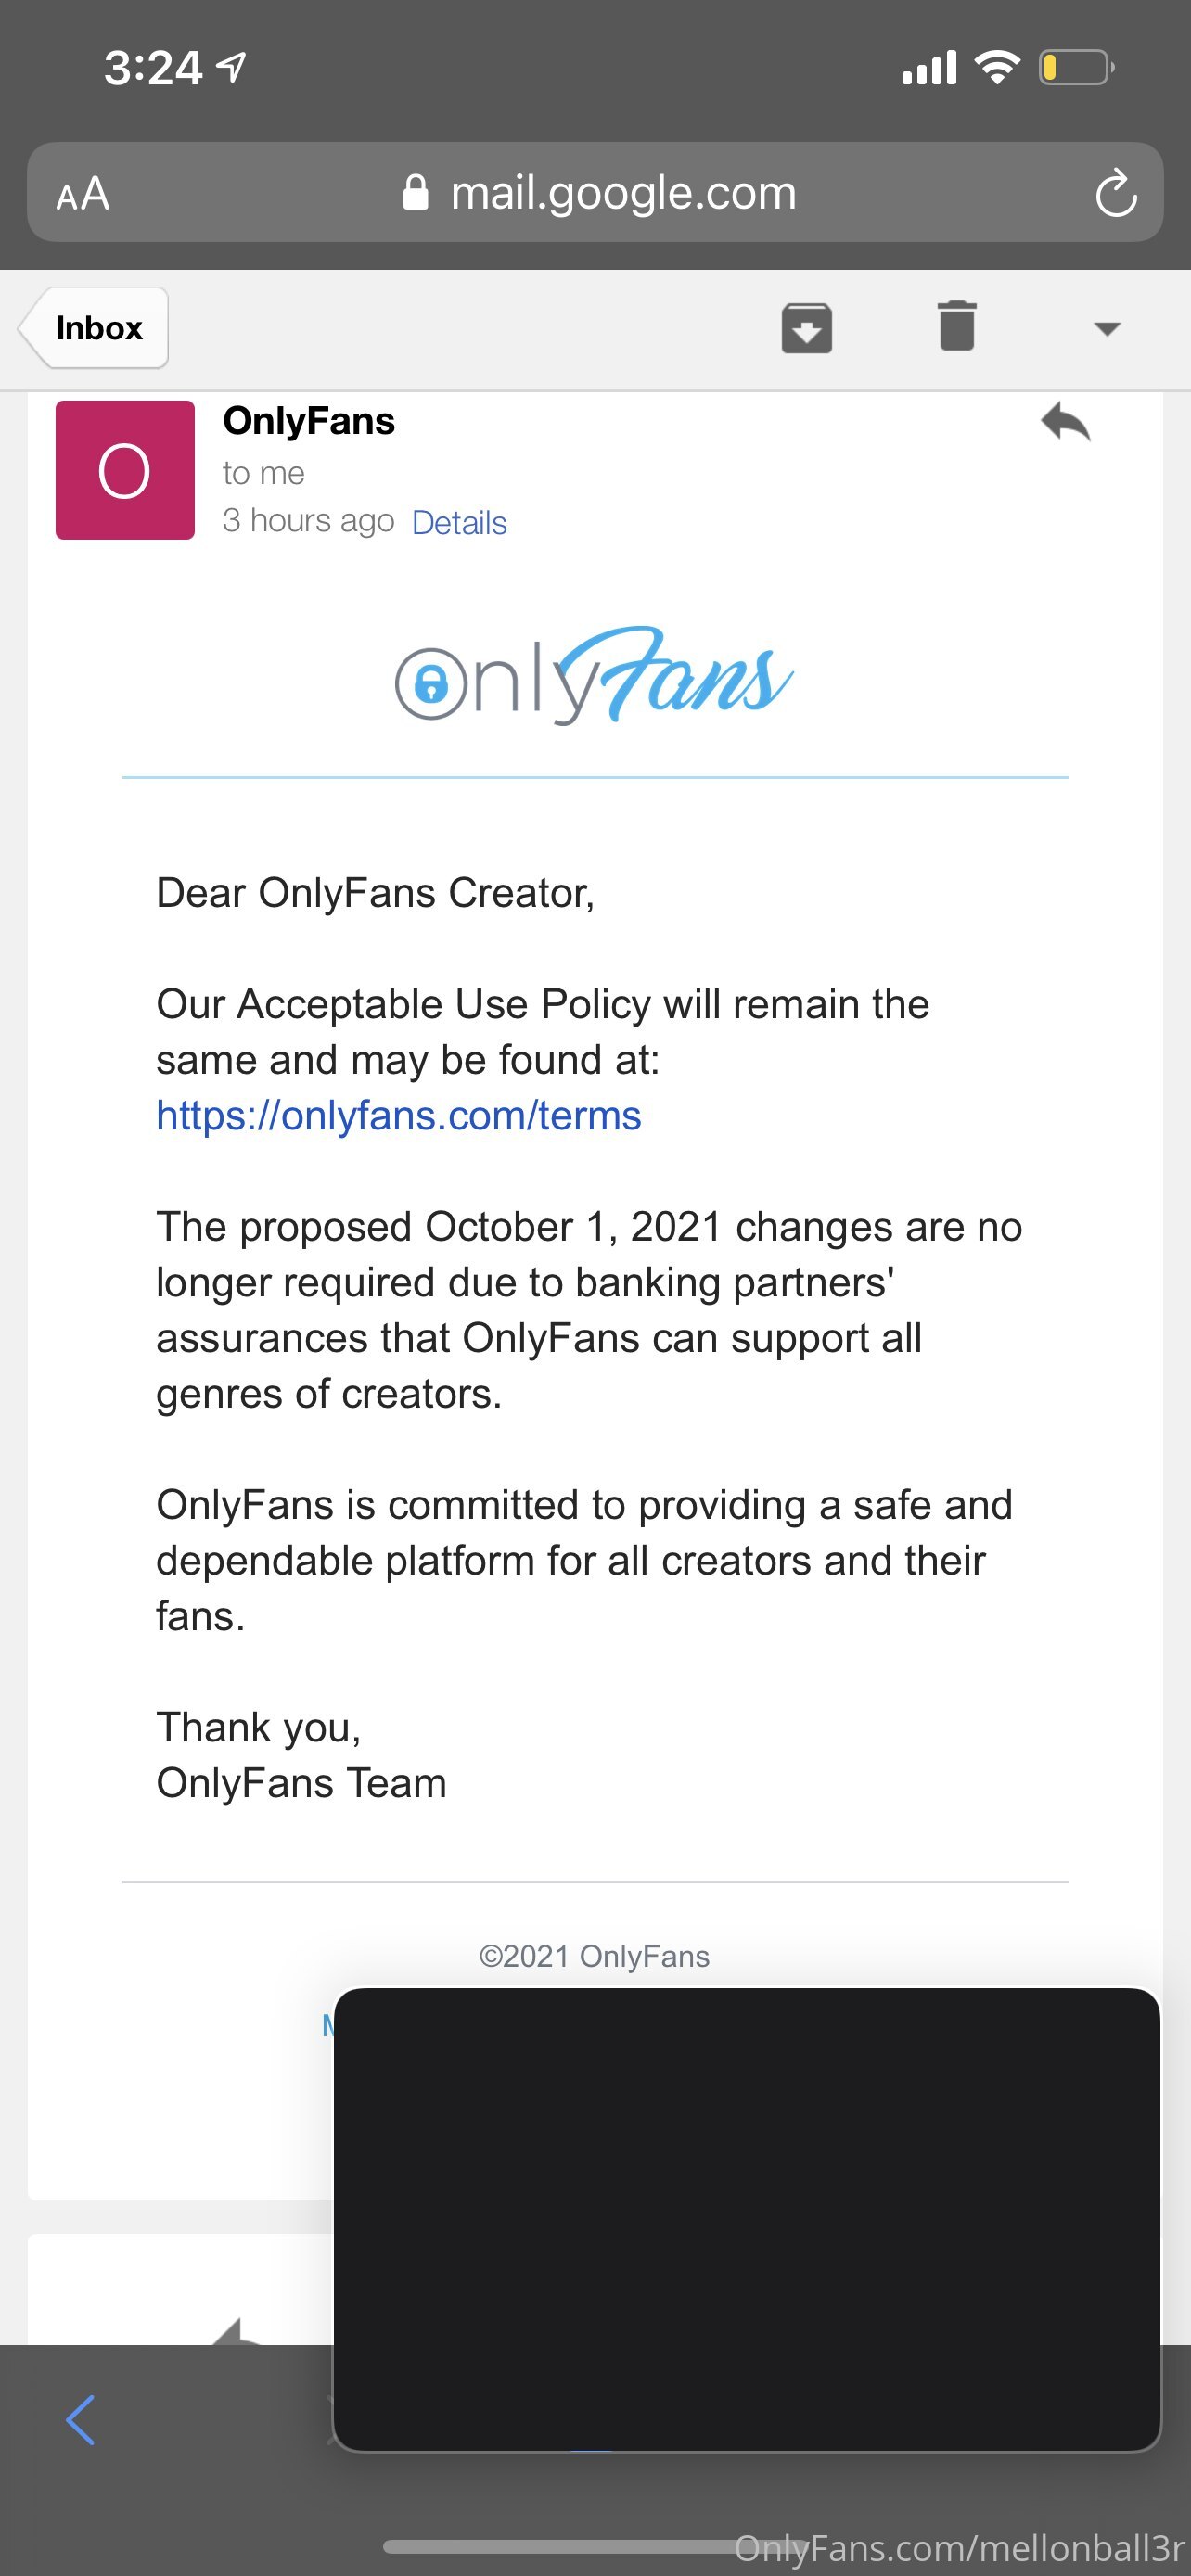
Task: Open the more actions dropdown arrow
Action: click(1107, 329)
